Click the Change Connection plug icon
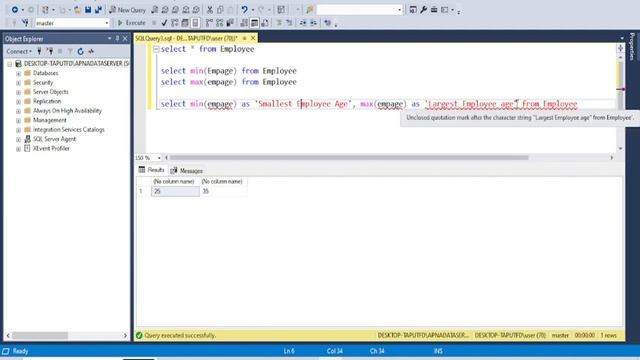Screen dimensions: 640x360 (x=25, y=23)
